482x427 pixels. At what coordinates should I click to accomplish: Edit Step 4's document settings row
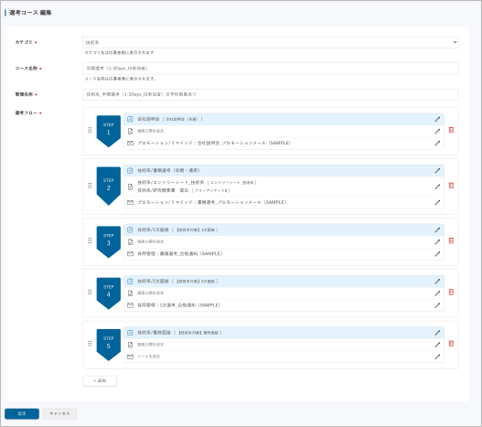click(437, 293)
